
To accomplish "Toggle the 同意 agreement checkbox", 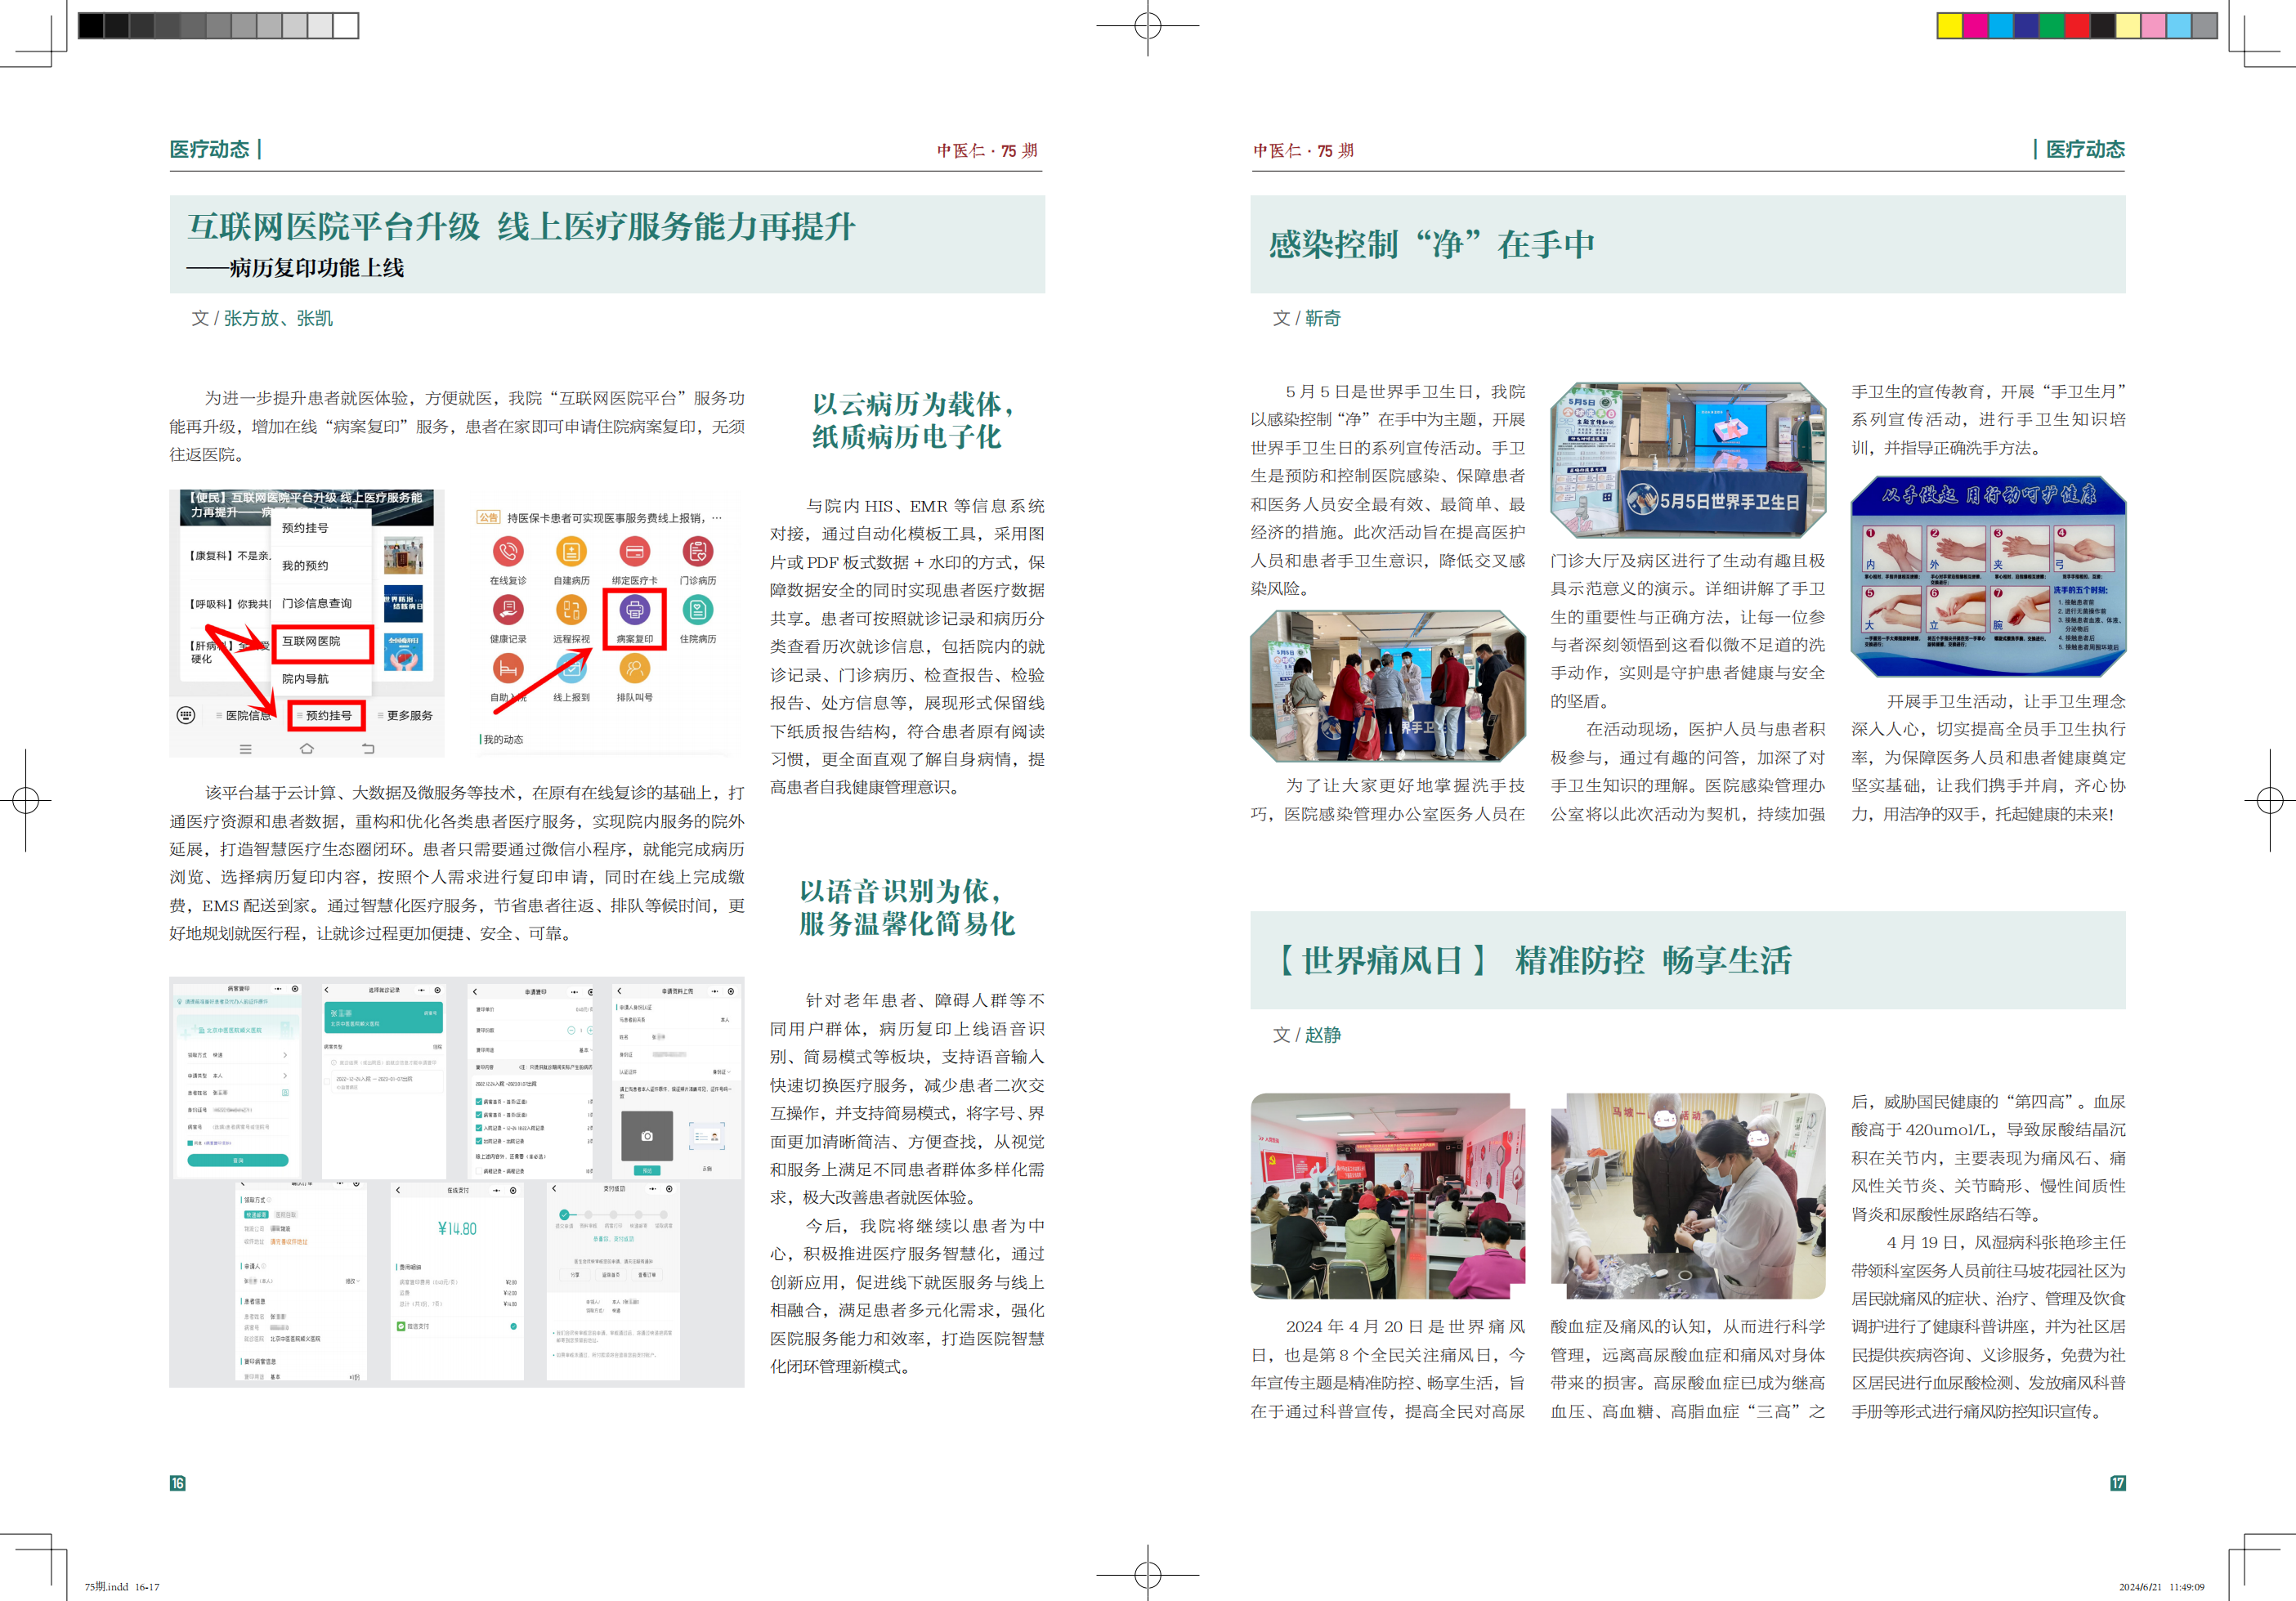I will pyautogui.click(x=191, y=1143).
